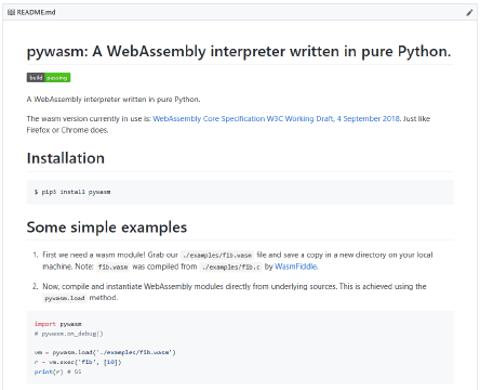Screen dimensions: 480x390
Task: Click the ./examples/fib.wasm inline code
Action: [217, 255]
